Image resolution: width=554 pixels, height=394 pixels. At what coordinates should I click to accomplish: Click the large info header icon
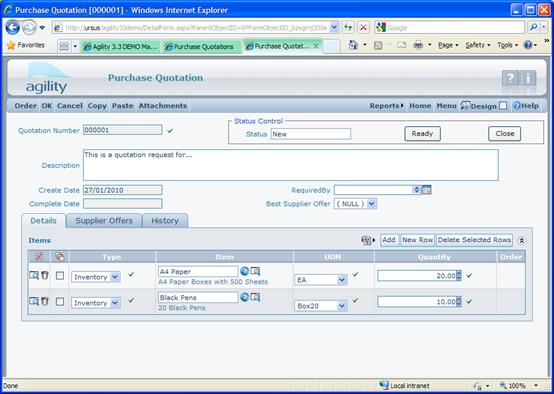[x=528, y=78]
